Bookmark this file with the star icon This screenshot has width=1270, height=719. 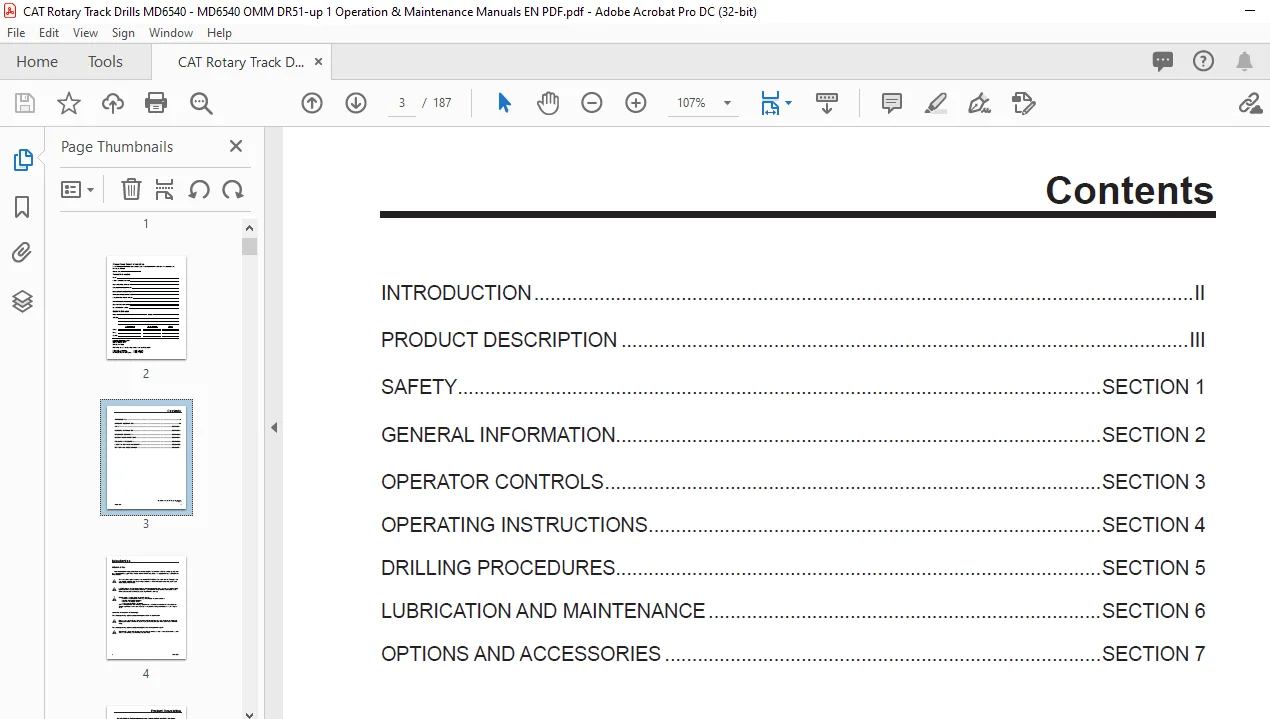[69, 103]
